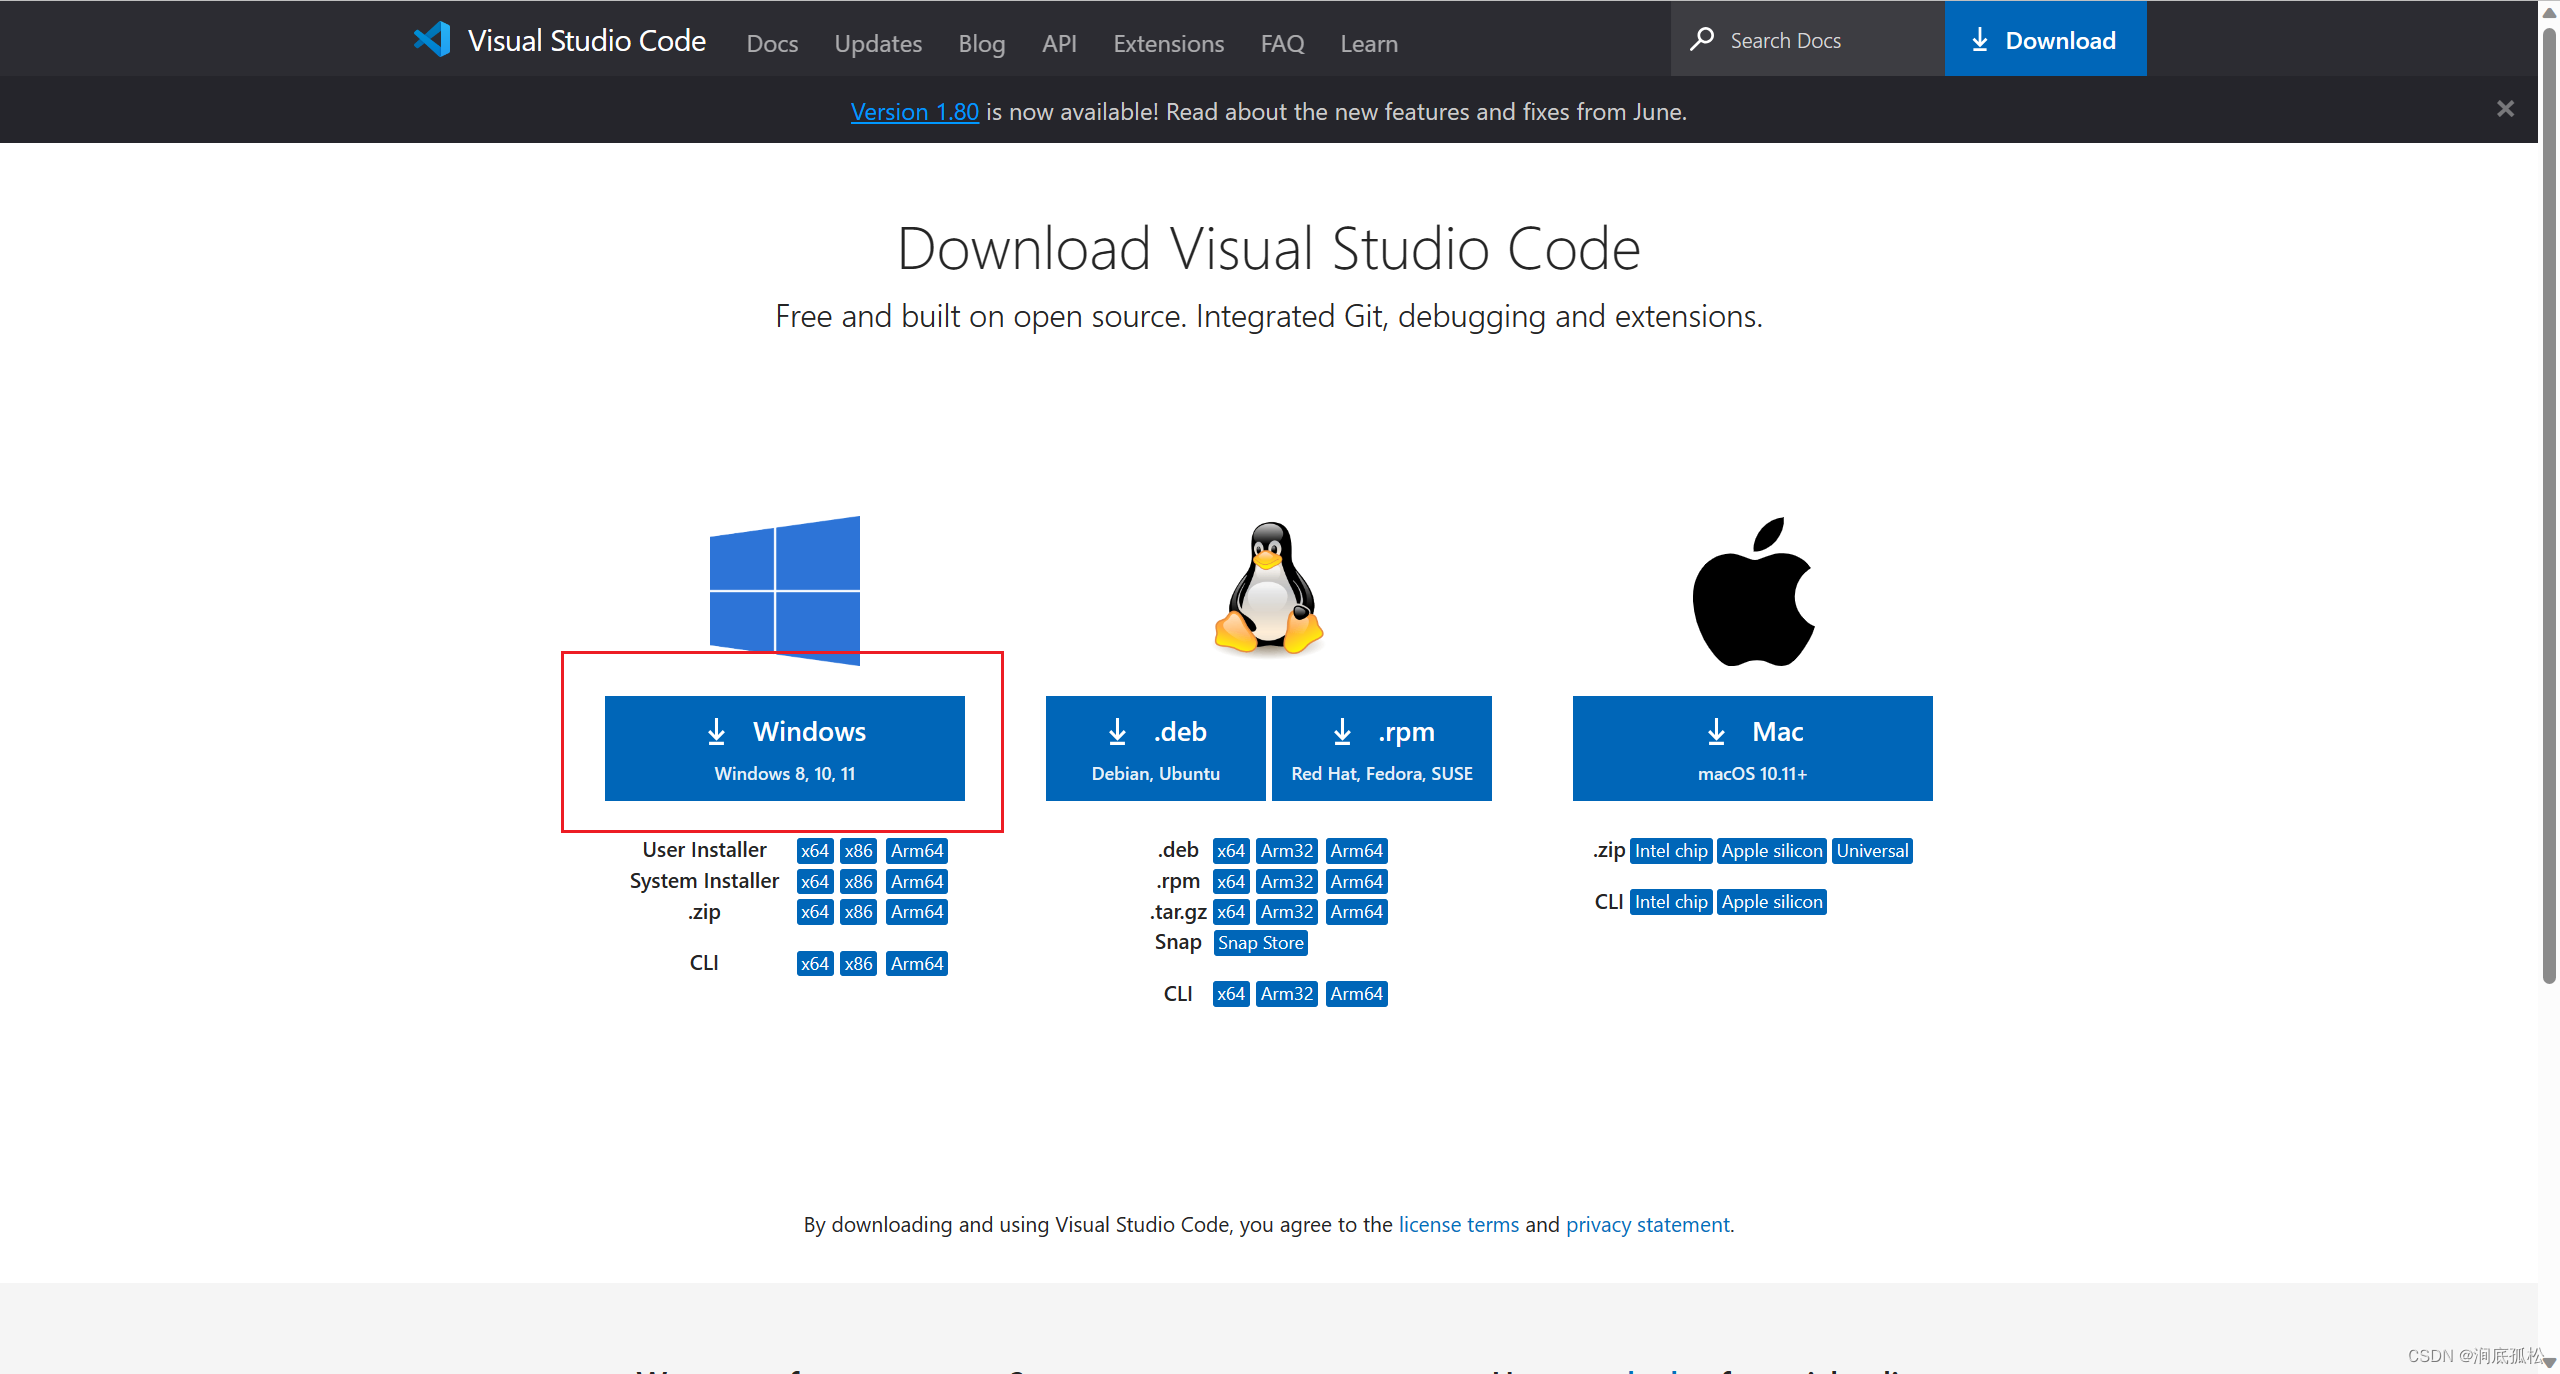
Task: Download Linux .deb x64
Action: pos(1231,851)
